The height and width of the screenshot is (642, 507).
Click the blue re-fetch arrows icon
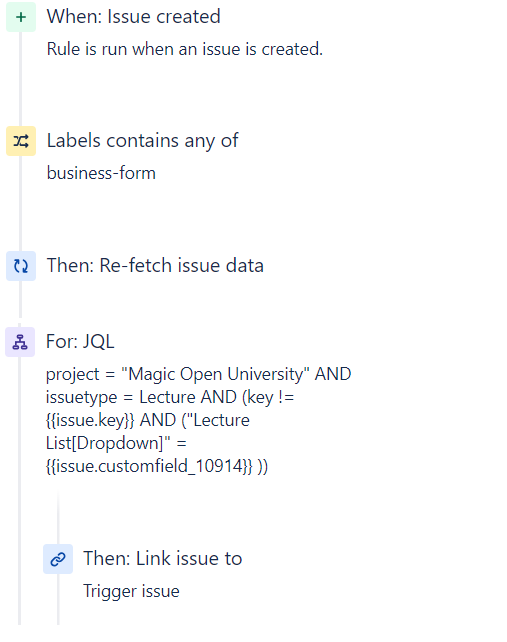click(21, 266)
